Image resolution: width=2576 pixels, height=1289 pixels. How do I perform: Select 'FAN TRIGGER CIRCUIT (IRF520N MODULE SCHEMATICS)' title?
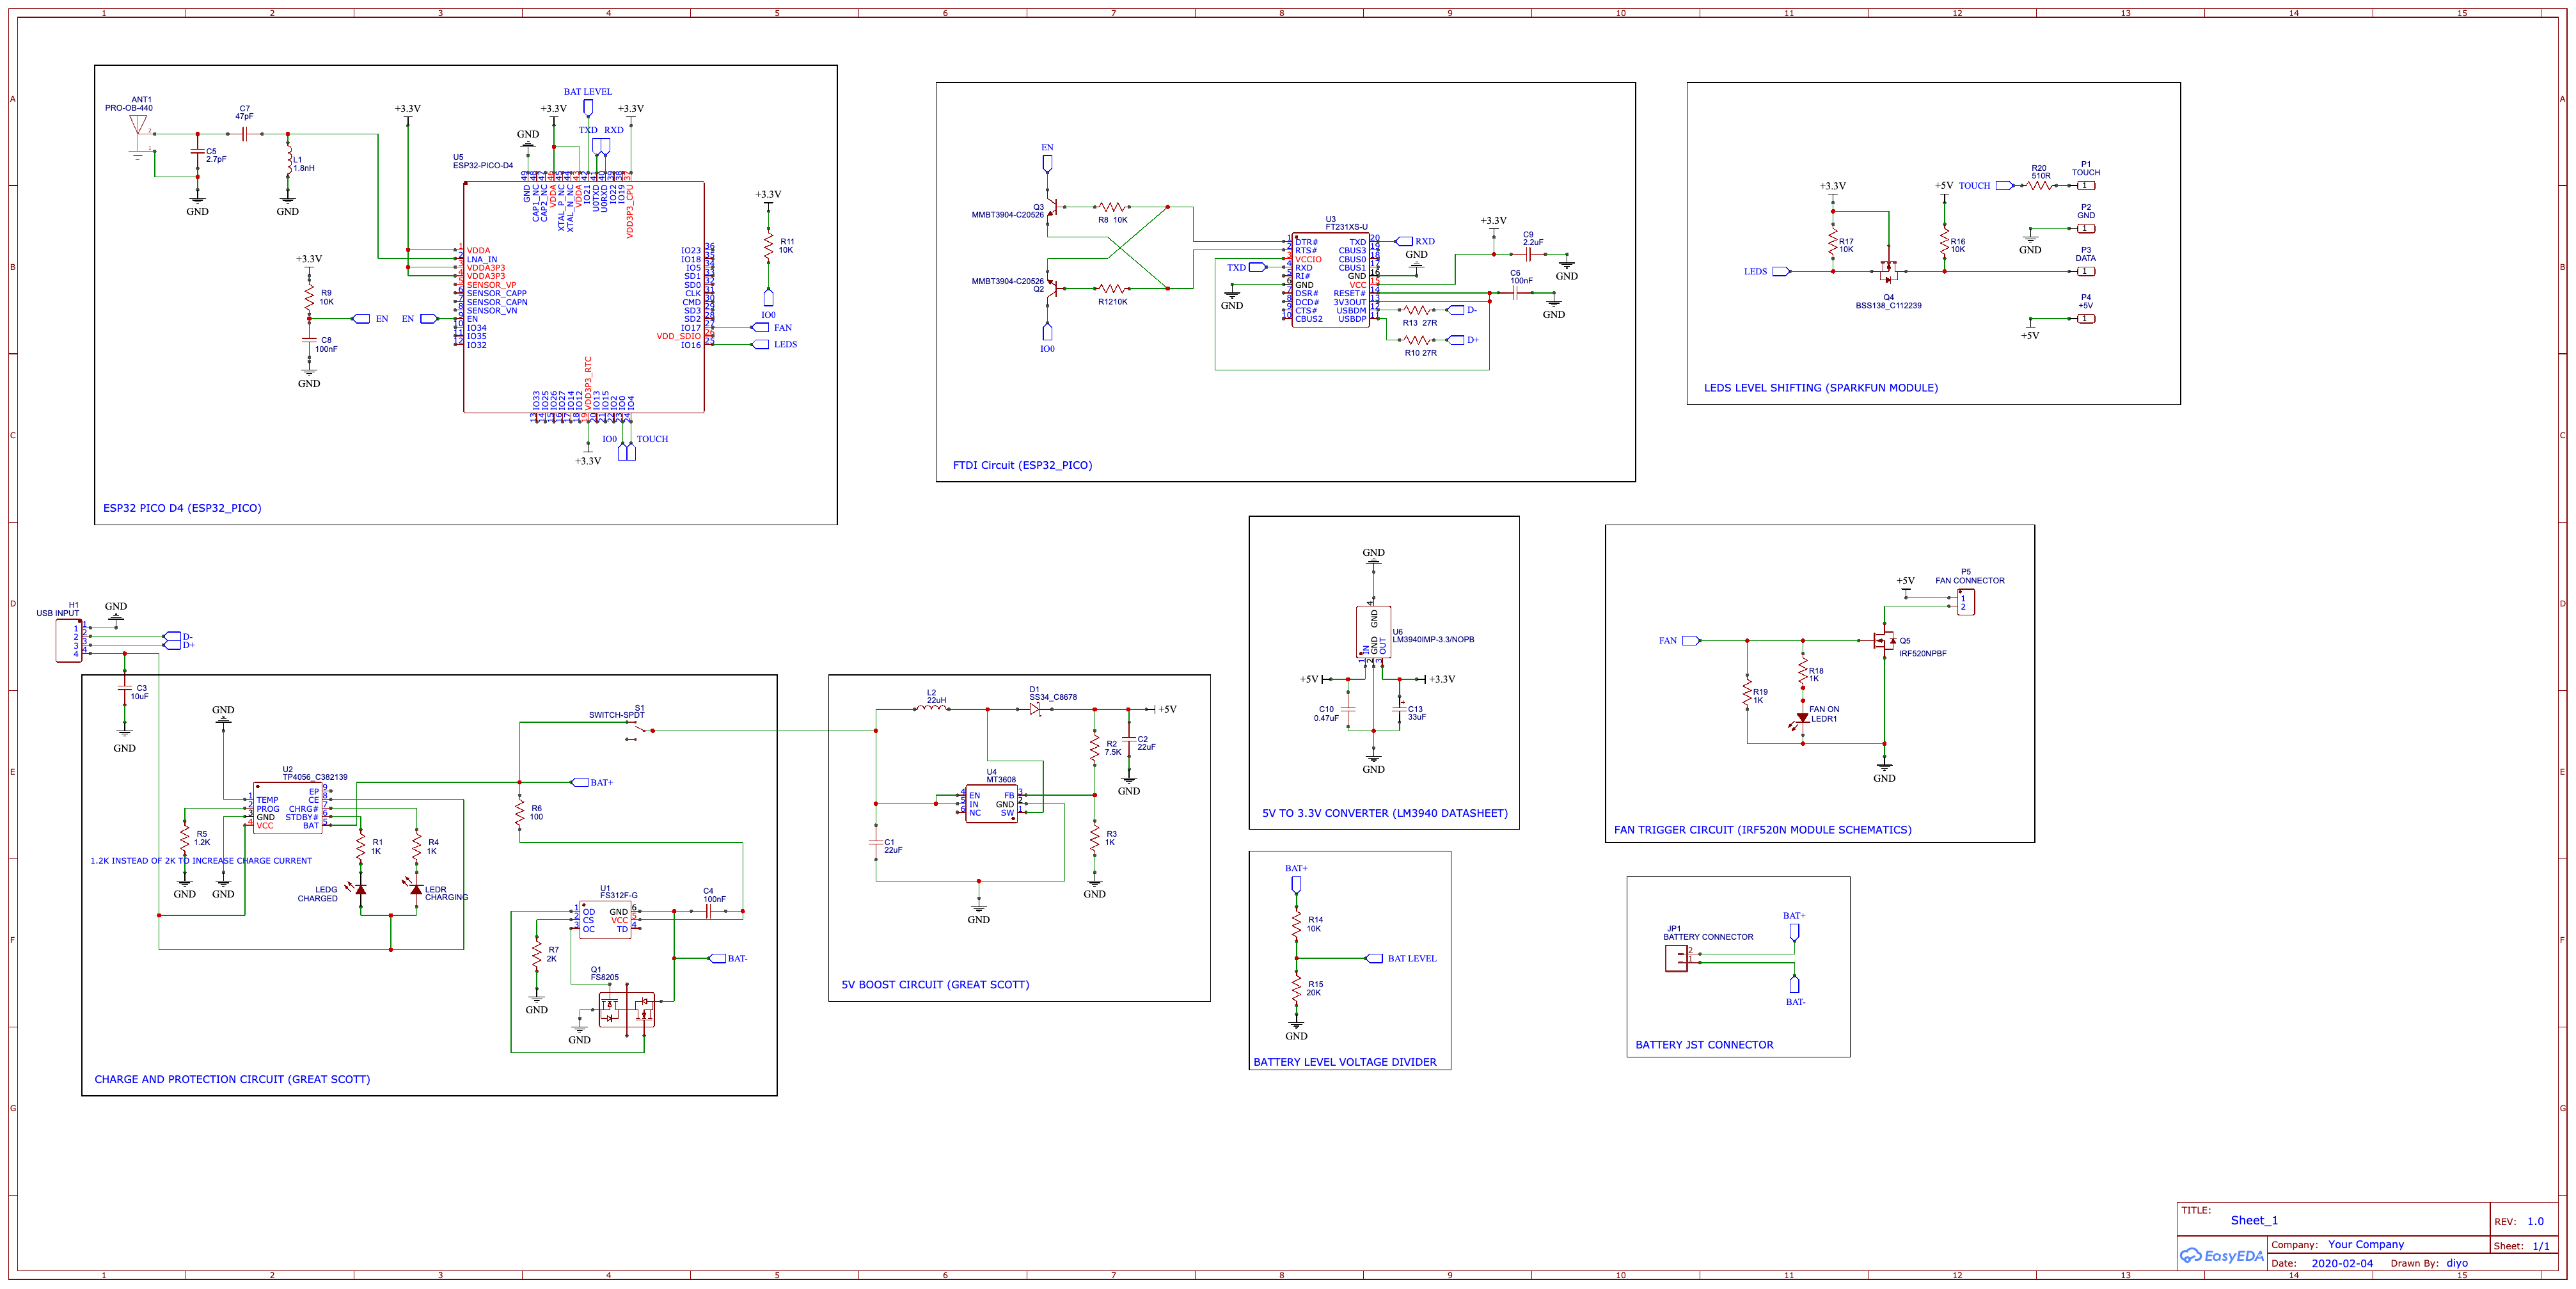pyautogui.click(x=1762, y=830)
